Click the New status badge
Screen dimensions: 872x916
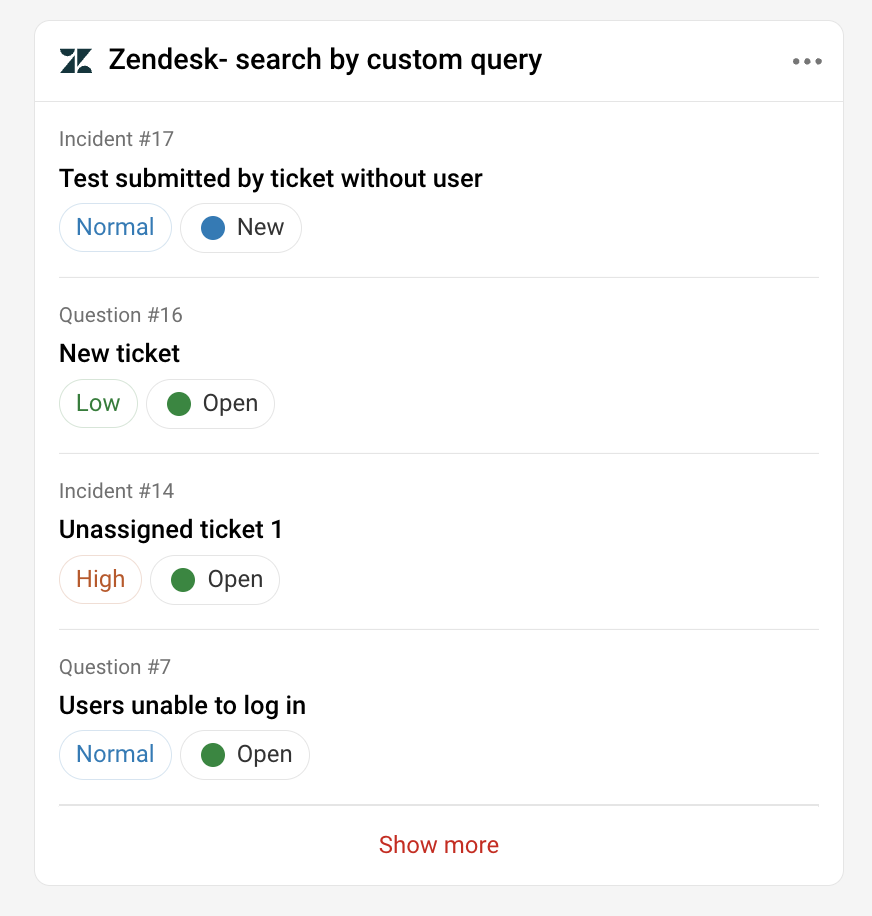pos(241,228)
